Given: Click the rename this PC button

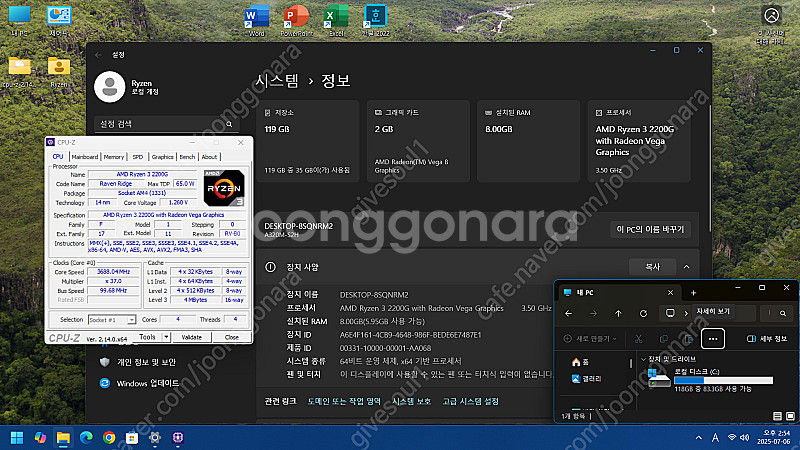Looking at the screenshot, I should click(x=651, y=230).
